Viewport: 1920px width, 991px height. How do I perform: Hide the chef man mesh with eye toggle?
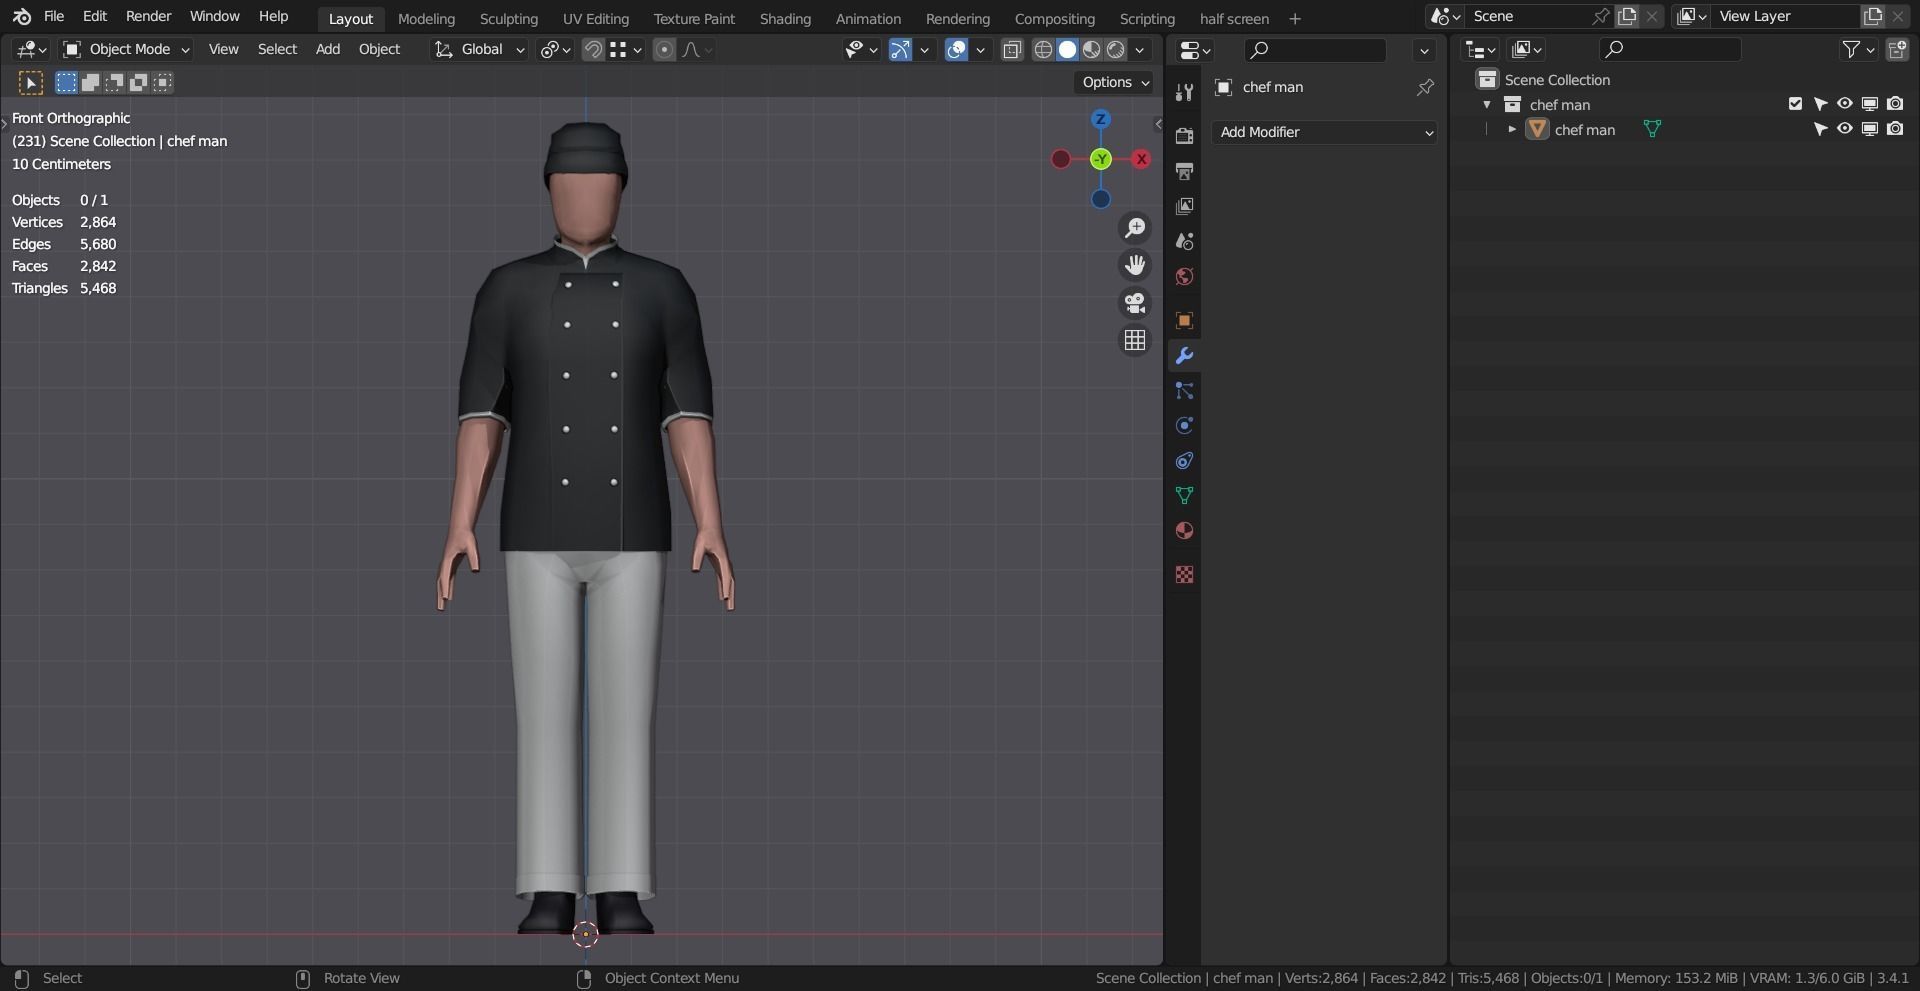click(1844, 128)
